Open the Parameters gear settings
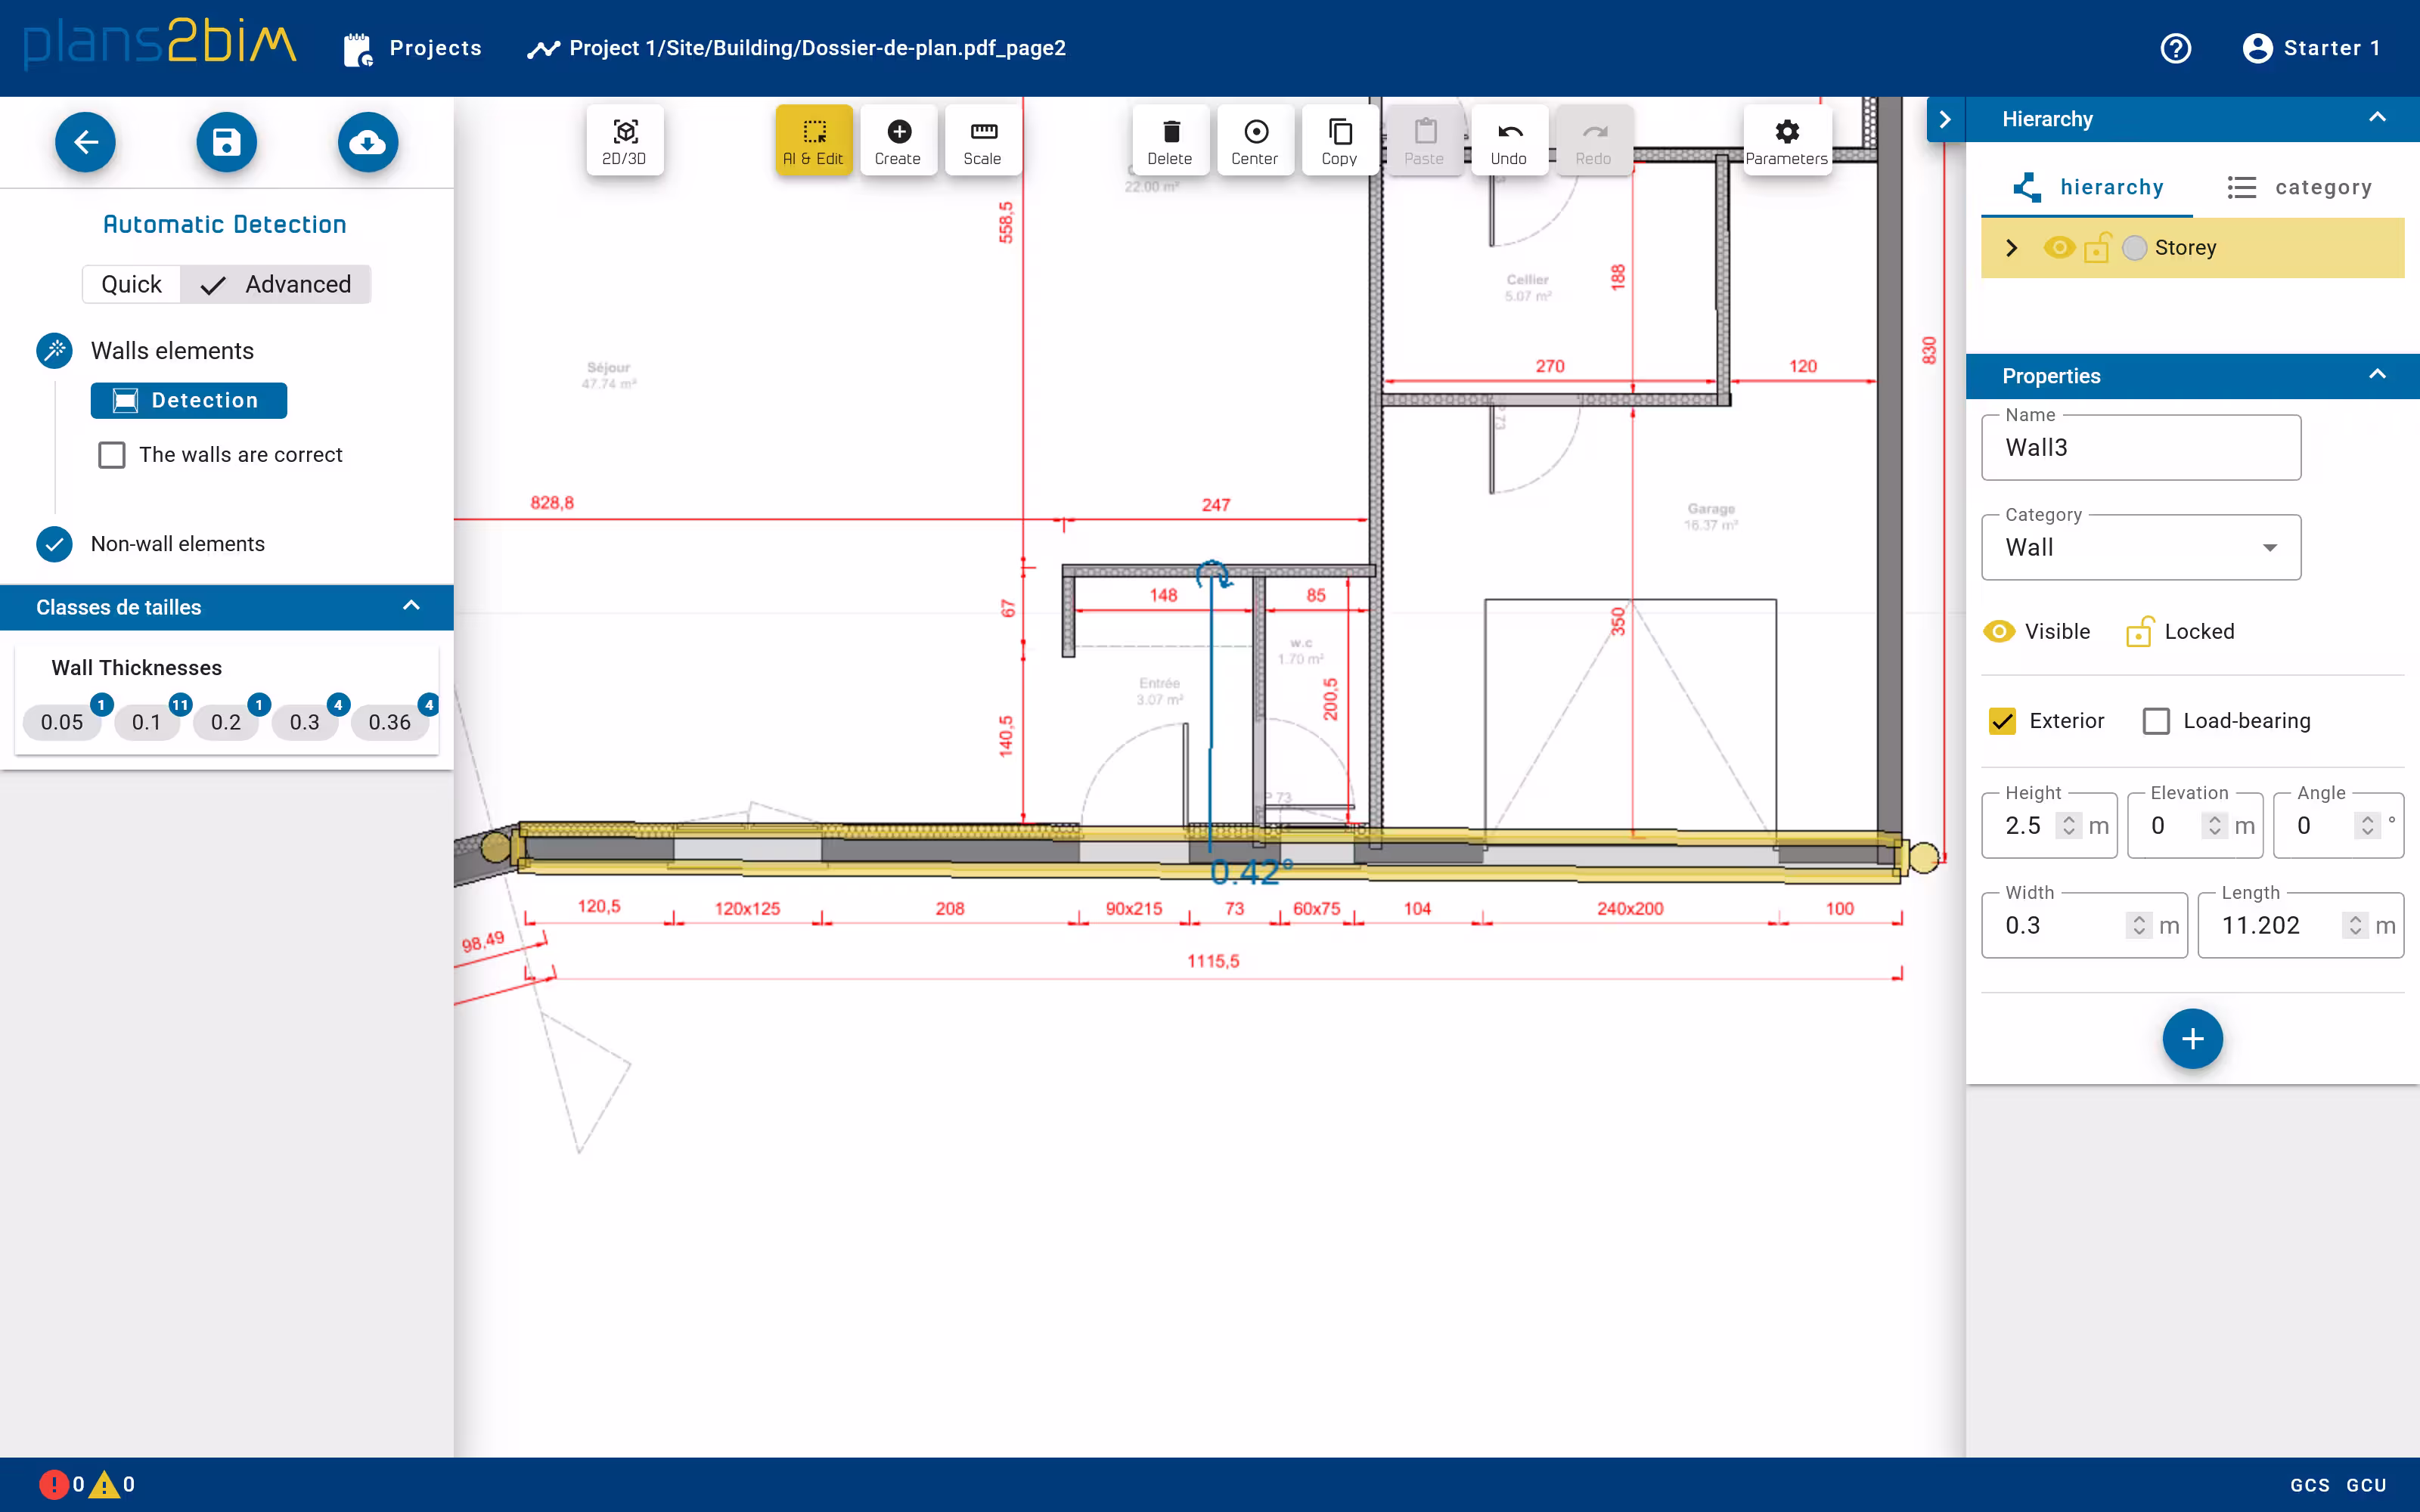 click(x=1786, y=141)
